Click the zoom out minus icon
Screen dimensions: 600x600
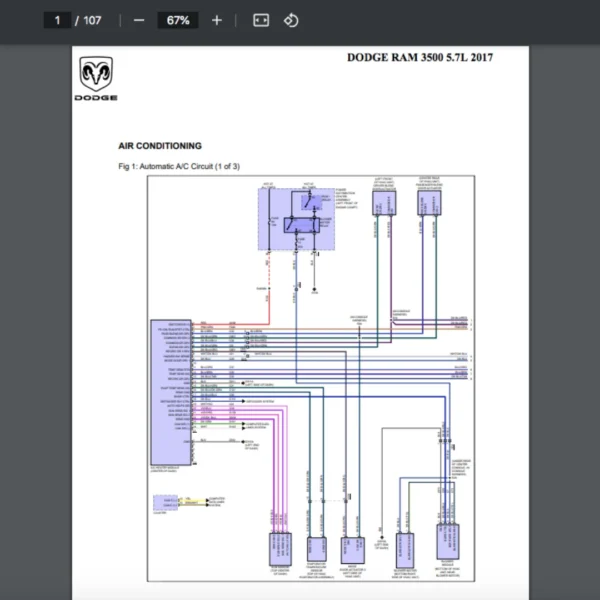(139, 20)
